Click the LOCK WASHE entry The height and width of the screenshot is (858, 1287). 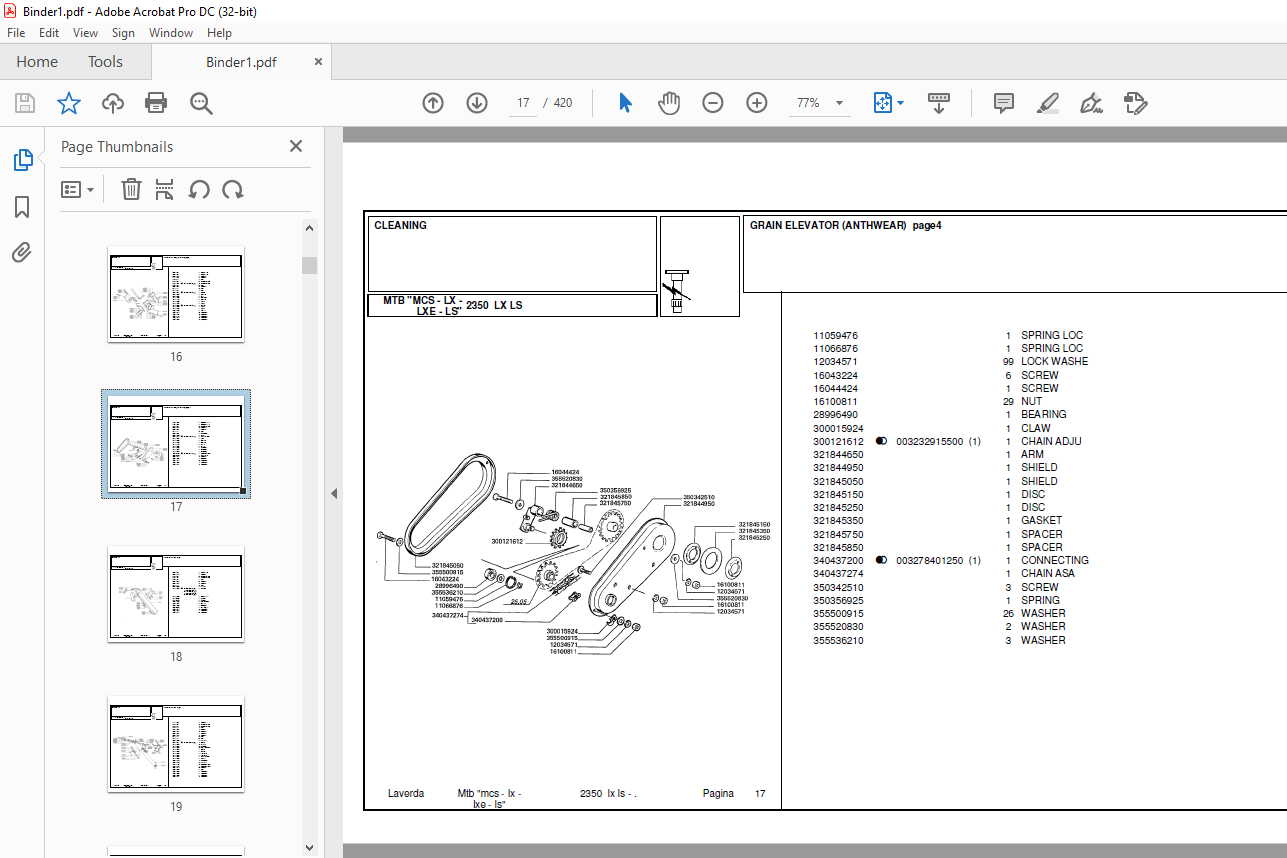(x=1054, y=361)
